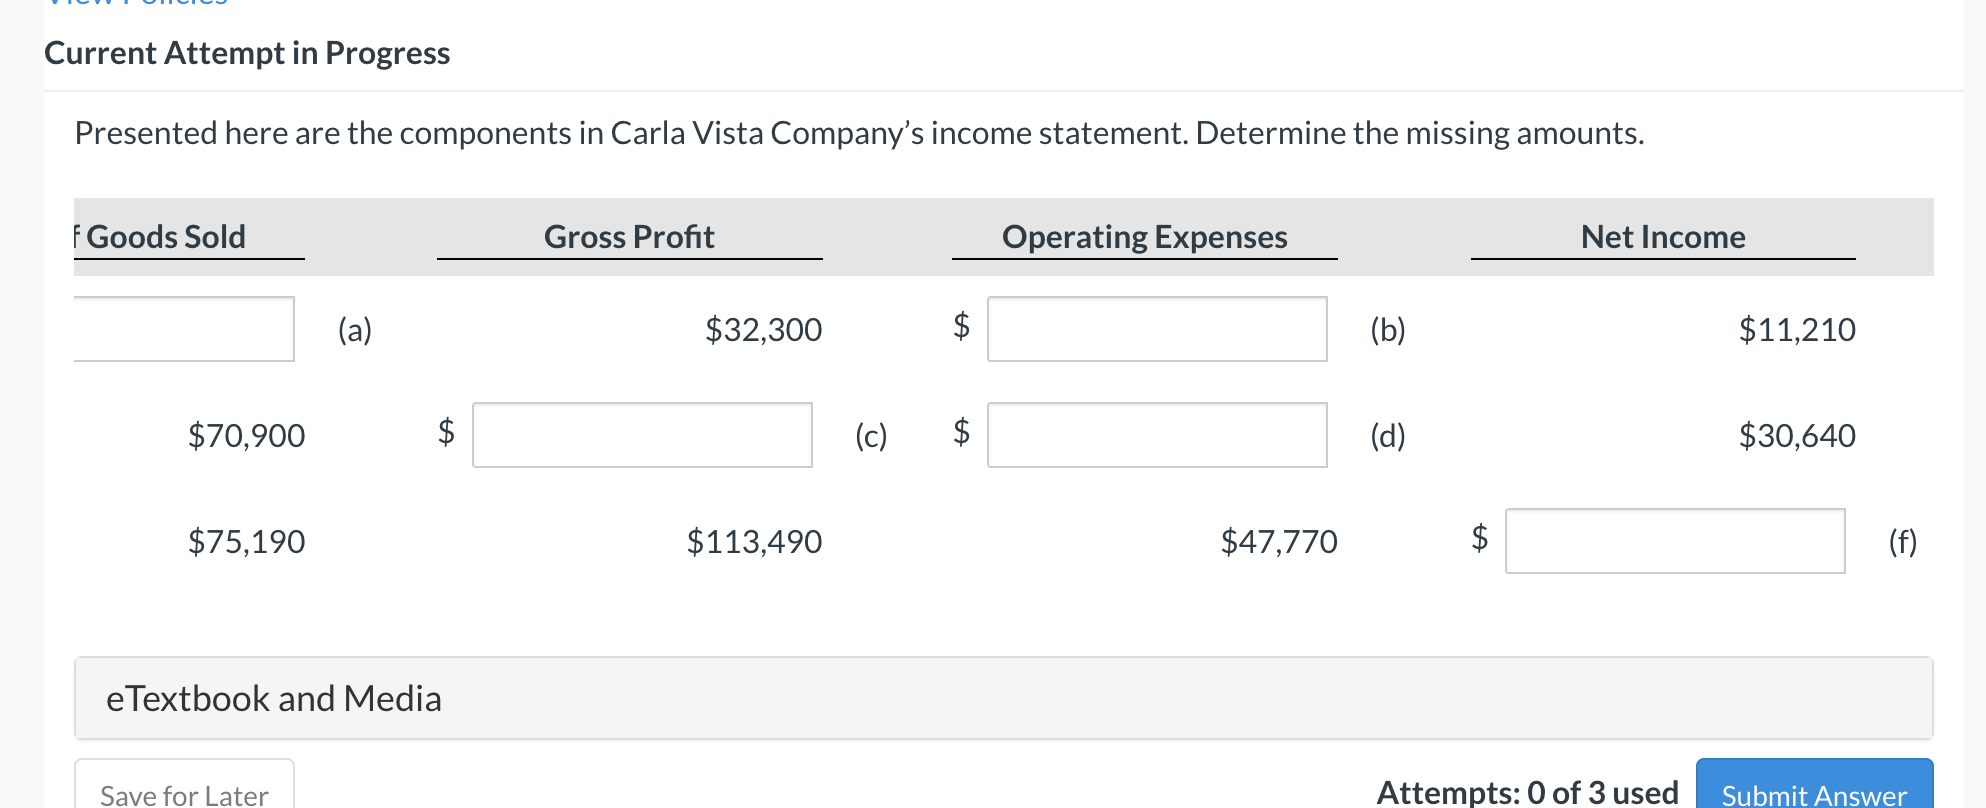Click the input field for missing amount (a)
Image resolution: width=1986 pixels, height=808 pixels.
click(x=183, y=329)
